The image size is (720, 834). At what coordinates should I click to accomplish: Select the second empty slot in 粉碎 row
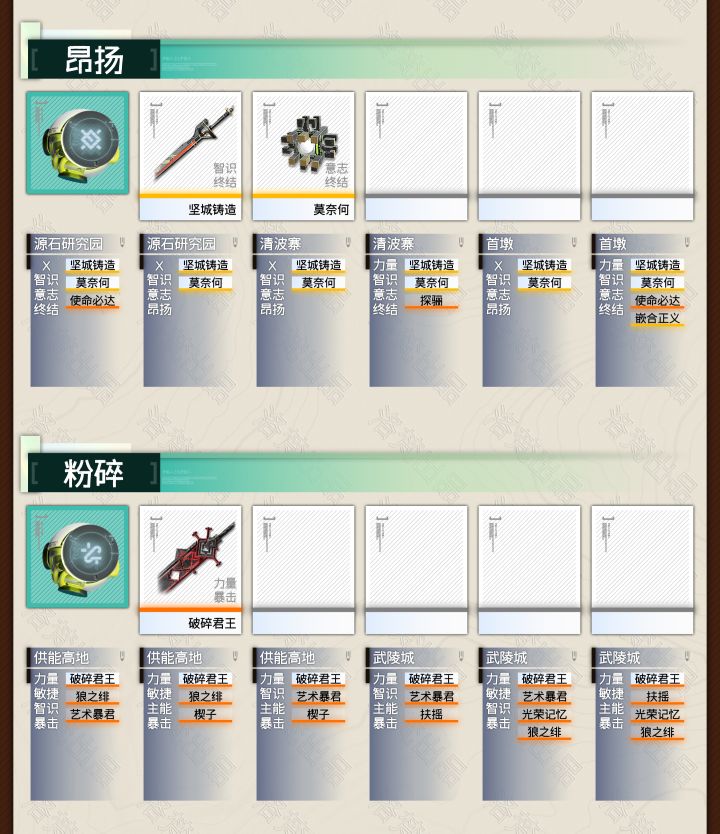416,570
